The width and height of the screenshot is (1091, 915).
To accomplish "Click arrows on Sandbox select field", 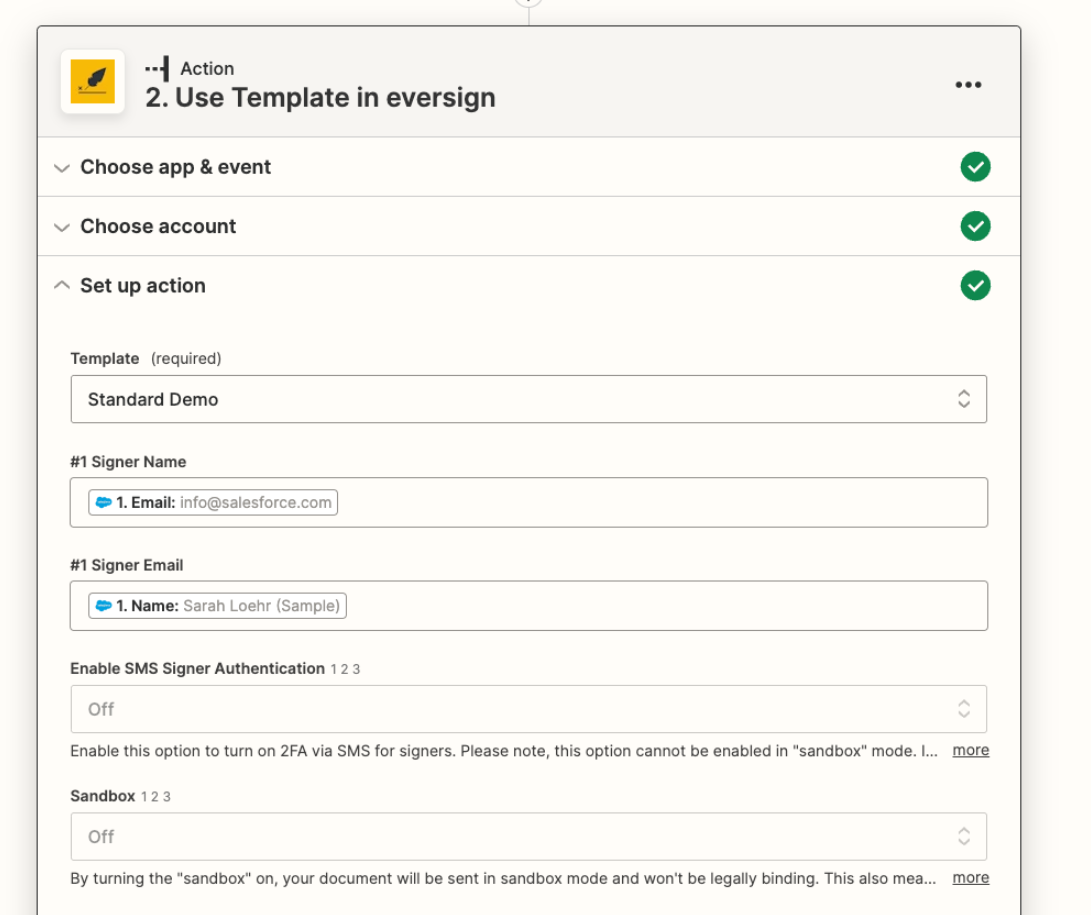I will (x=964, y=836).
